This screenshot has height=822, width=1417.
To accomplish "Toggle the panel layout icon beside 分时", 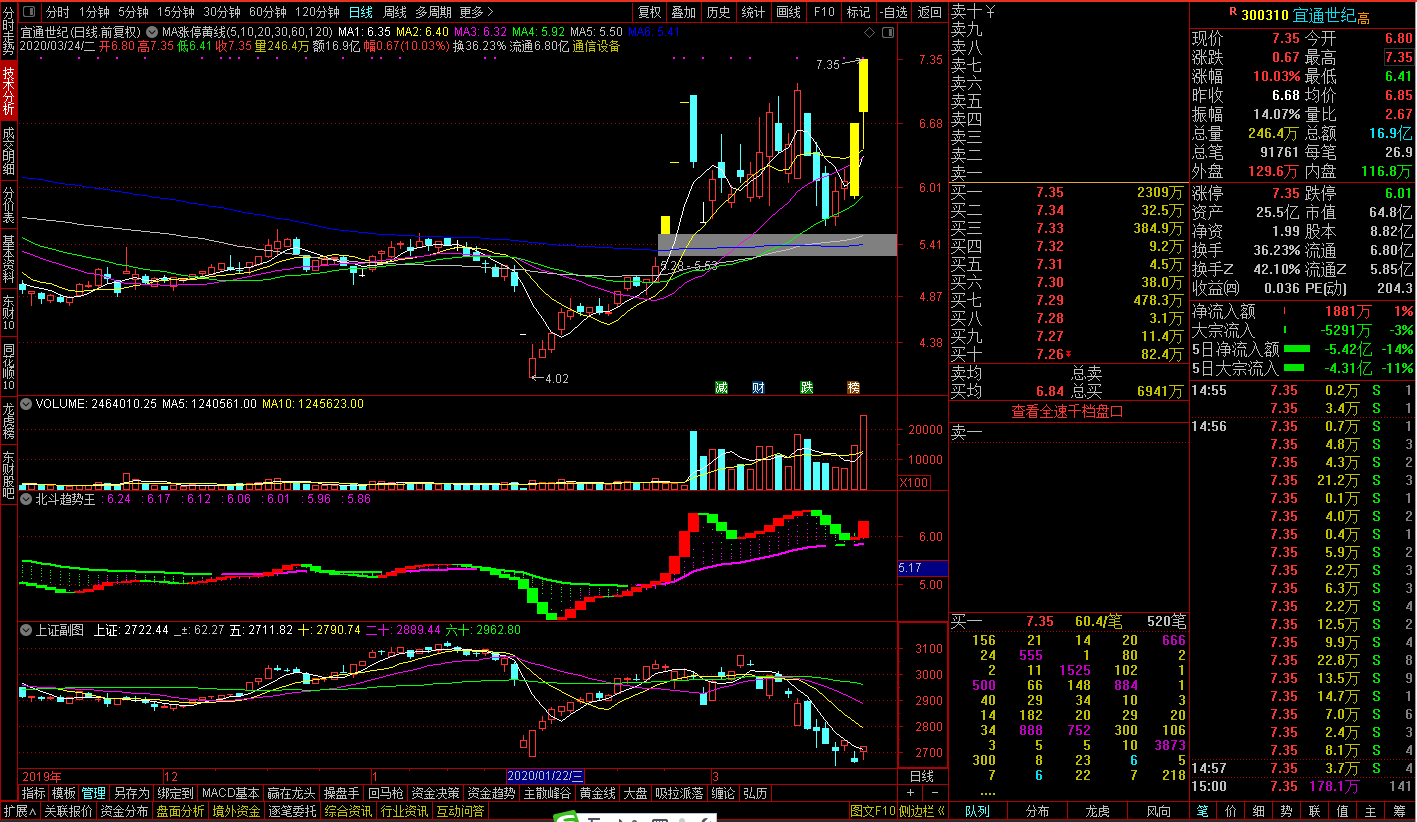I will click(27, 12).
